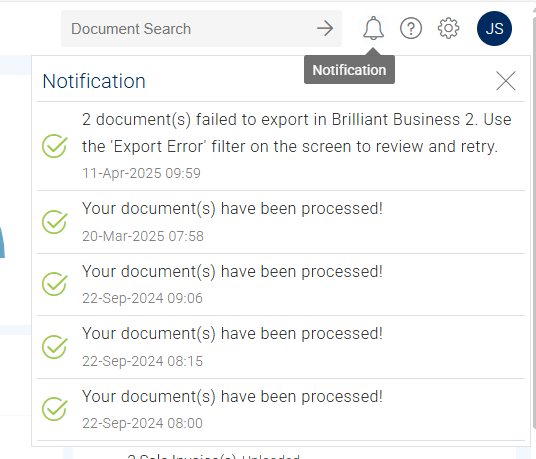Open the settings gear icon
Screen dimensions: 536x459
pyautogui.click(x=448, y=28)
